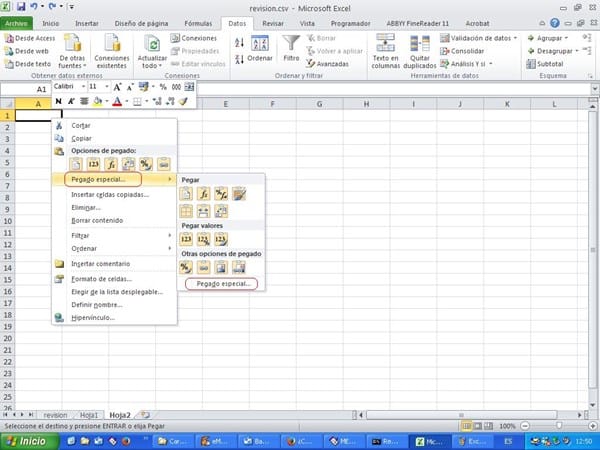
Task: Switch to the Hoja1 sheet tab
Action: [x=89, y=413]
